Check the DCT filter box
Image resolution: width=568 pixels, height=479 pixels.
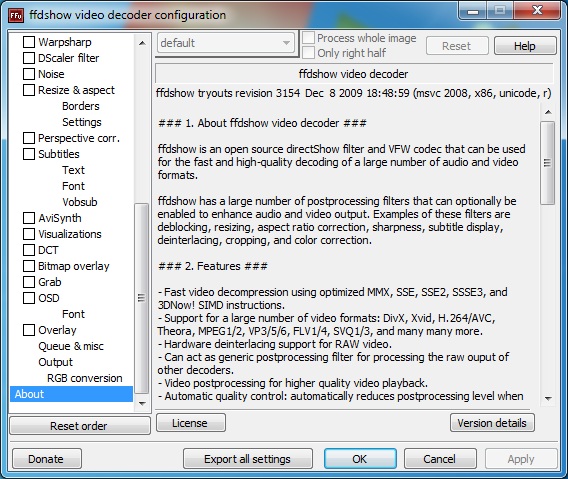click(x=29, y=250)
